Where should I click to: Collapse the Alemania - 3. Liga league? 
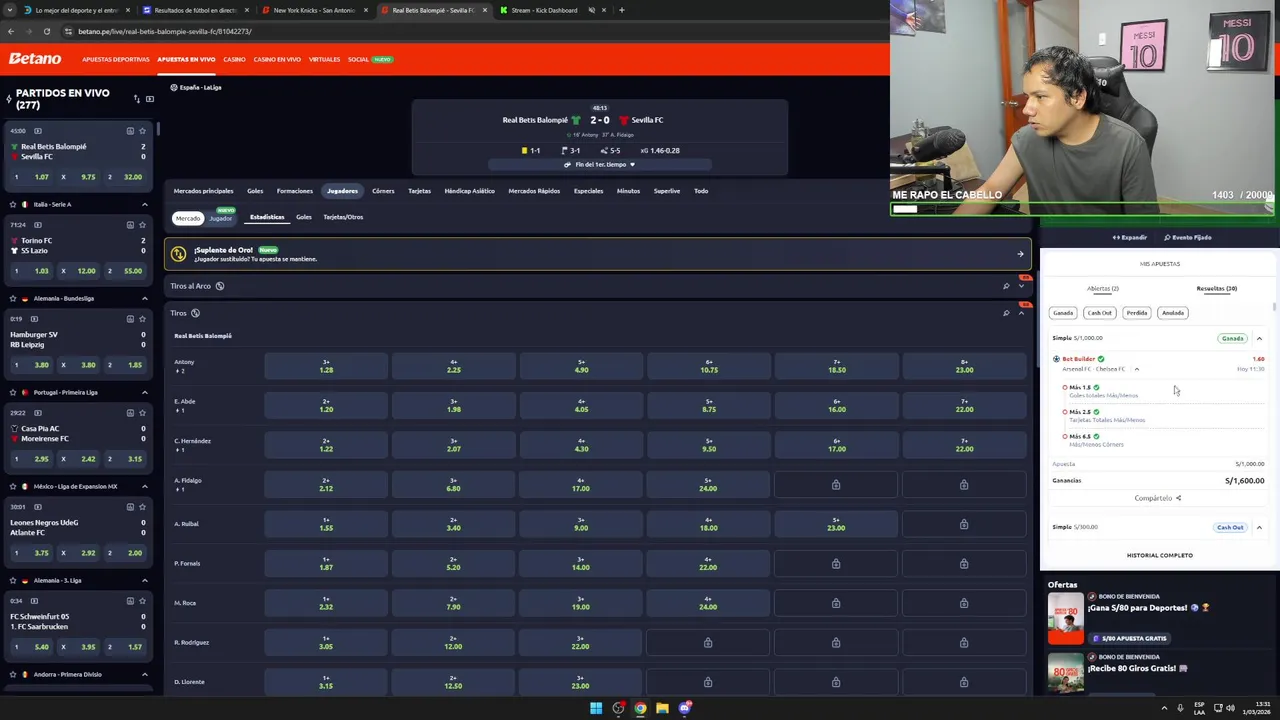(x=144, y=580)
